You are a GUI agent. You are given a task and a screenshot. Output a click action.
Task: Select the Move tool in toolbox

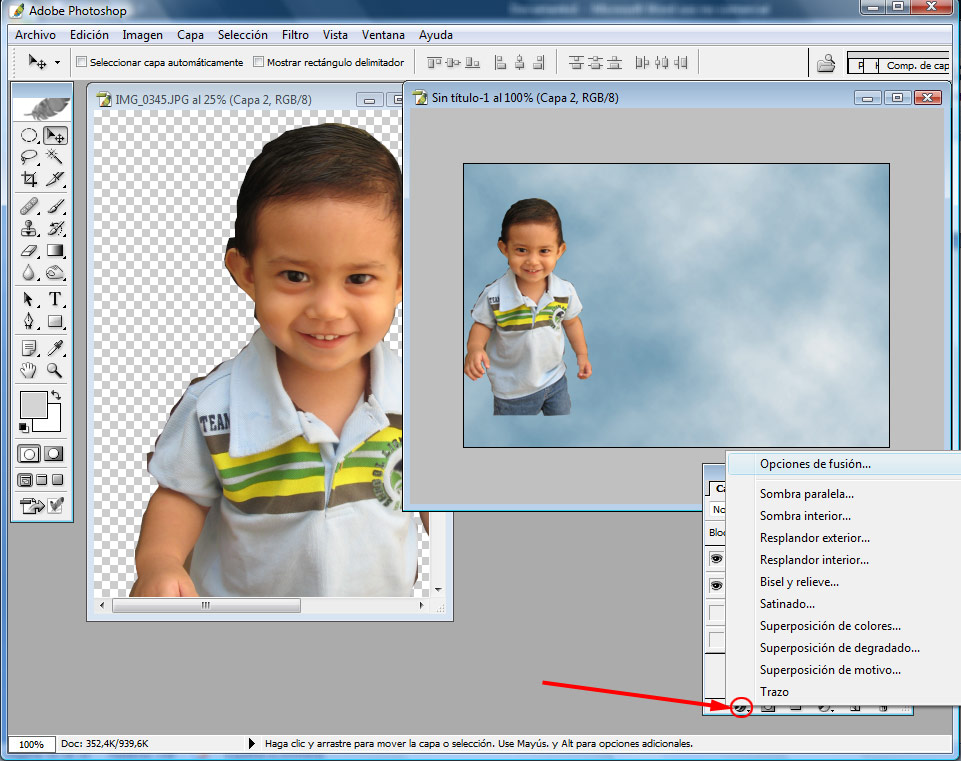coord(55,135)
